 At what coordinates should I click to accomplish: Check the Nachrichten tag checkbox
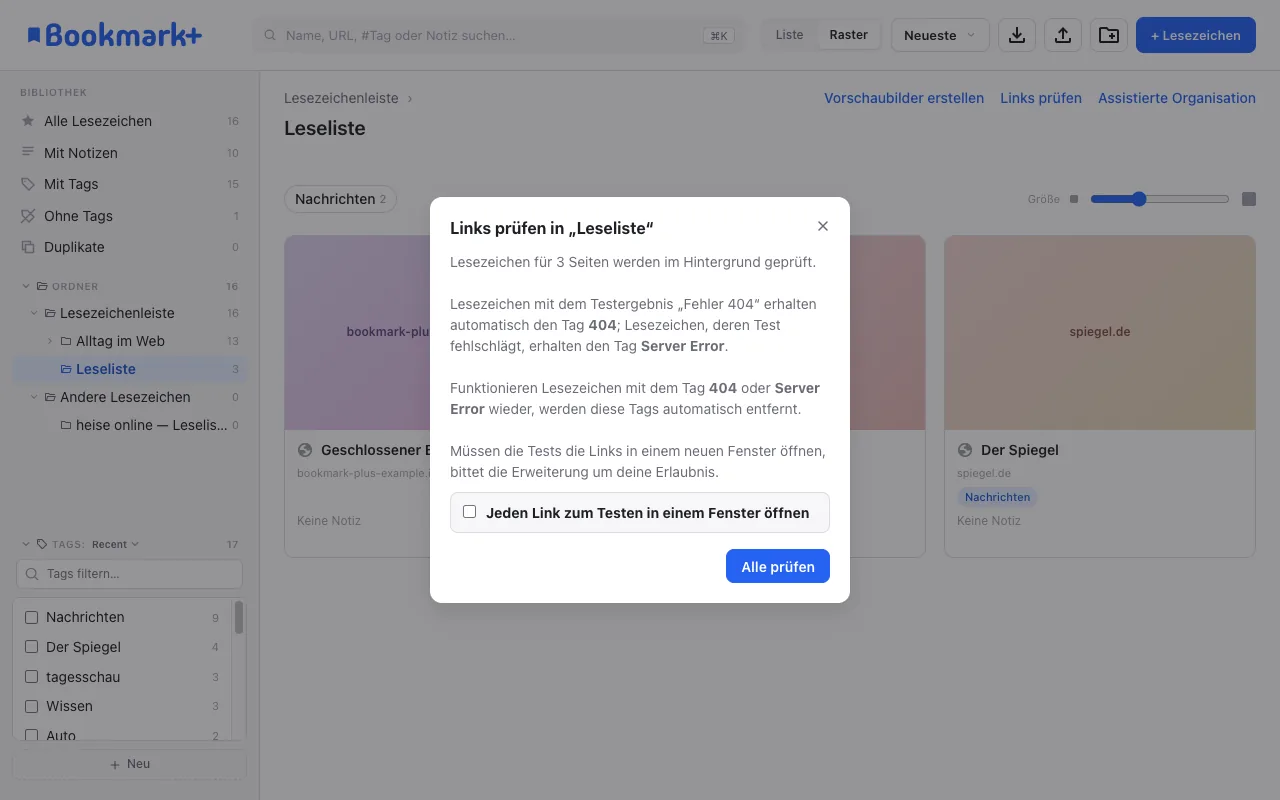point(31,618)
